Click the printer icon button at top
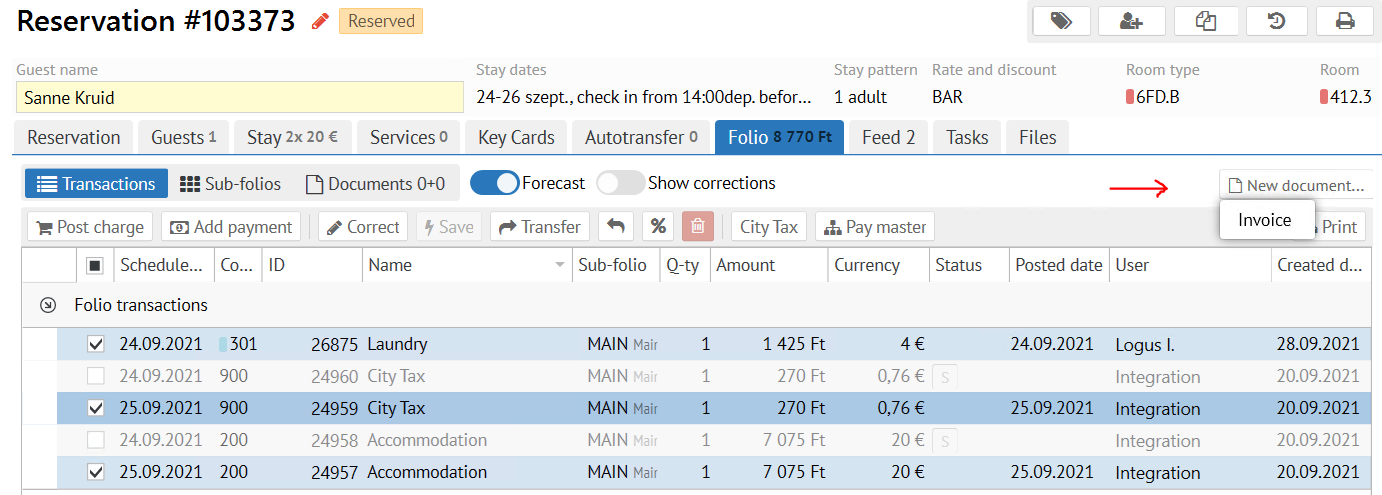 [x=1345, y=21]
